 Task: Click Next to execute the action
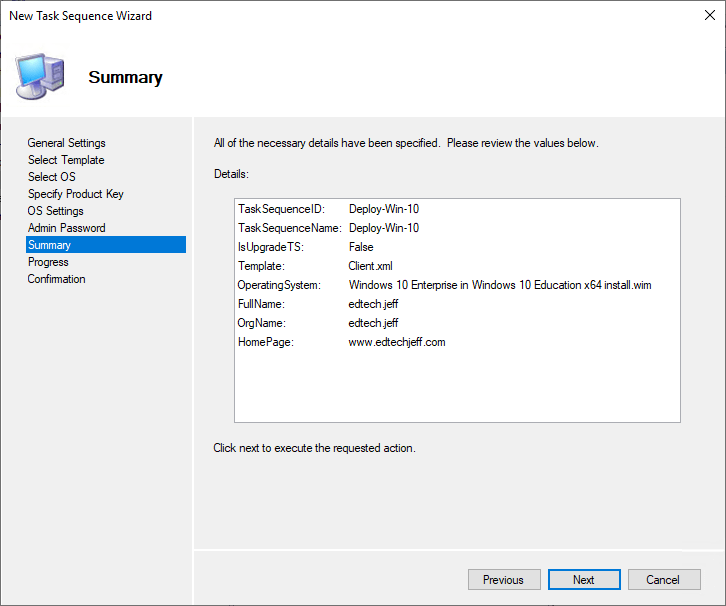pos(583,580)
